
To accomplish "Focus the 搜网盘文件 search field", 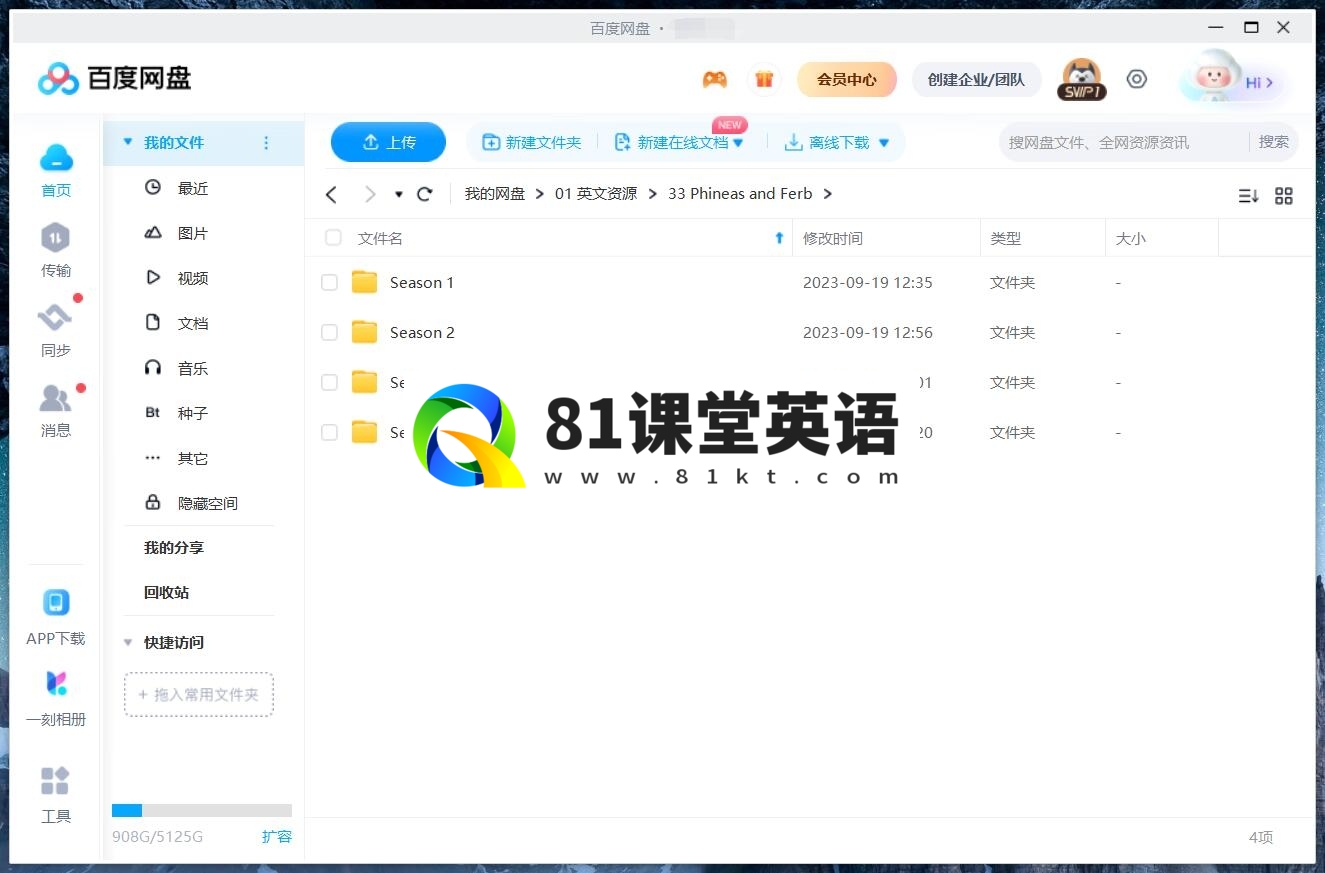I will [x=1123, y=142].
